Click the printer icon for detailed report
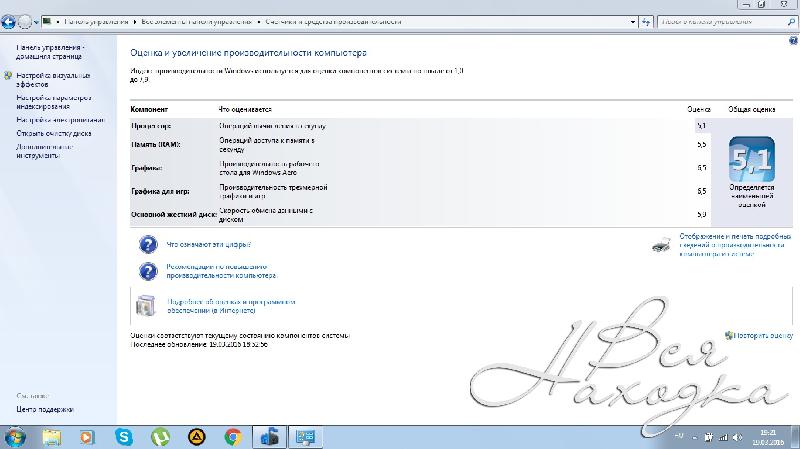Image resolution: width=800 pixels, height=449 pixels. [x=661, y=243]
